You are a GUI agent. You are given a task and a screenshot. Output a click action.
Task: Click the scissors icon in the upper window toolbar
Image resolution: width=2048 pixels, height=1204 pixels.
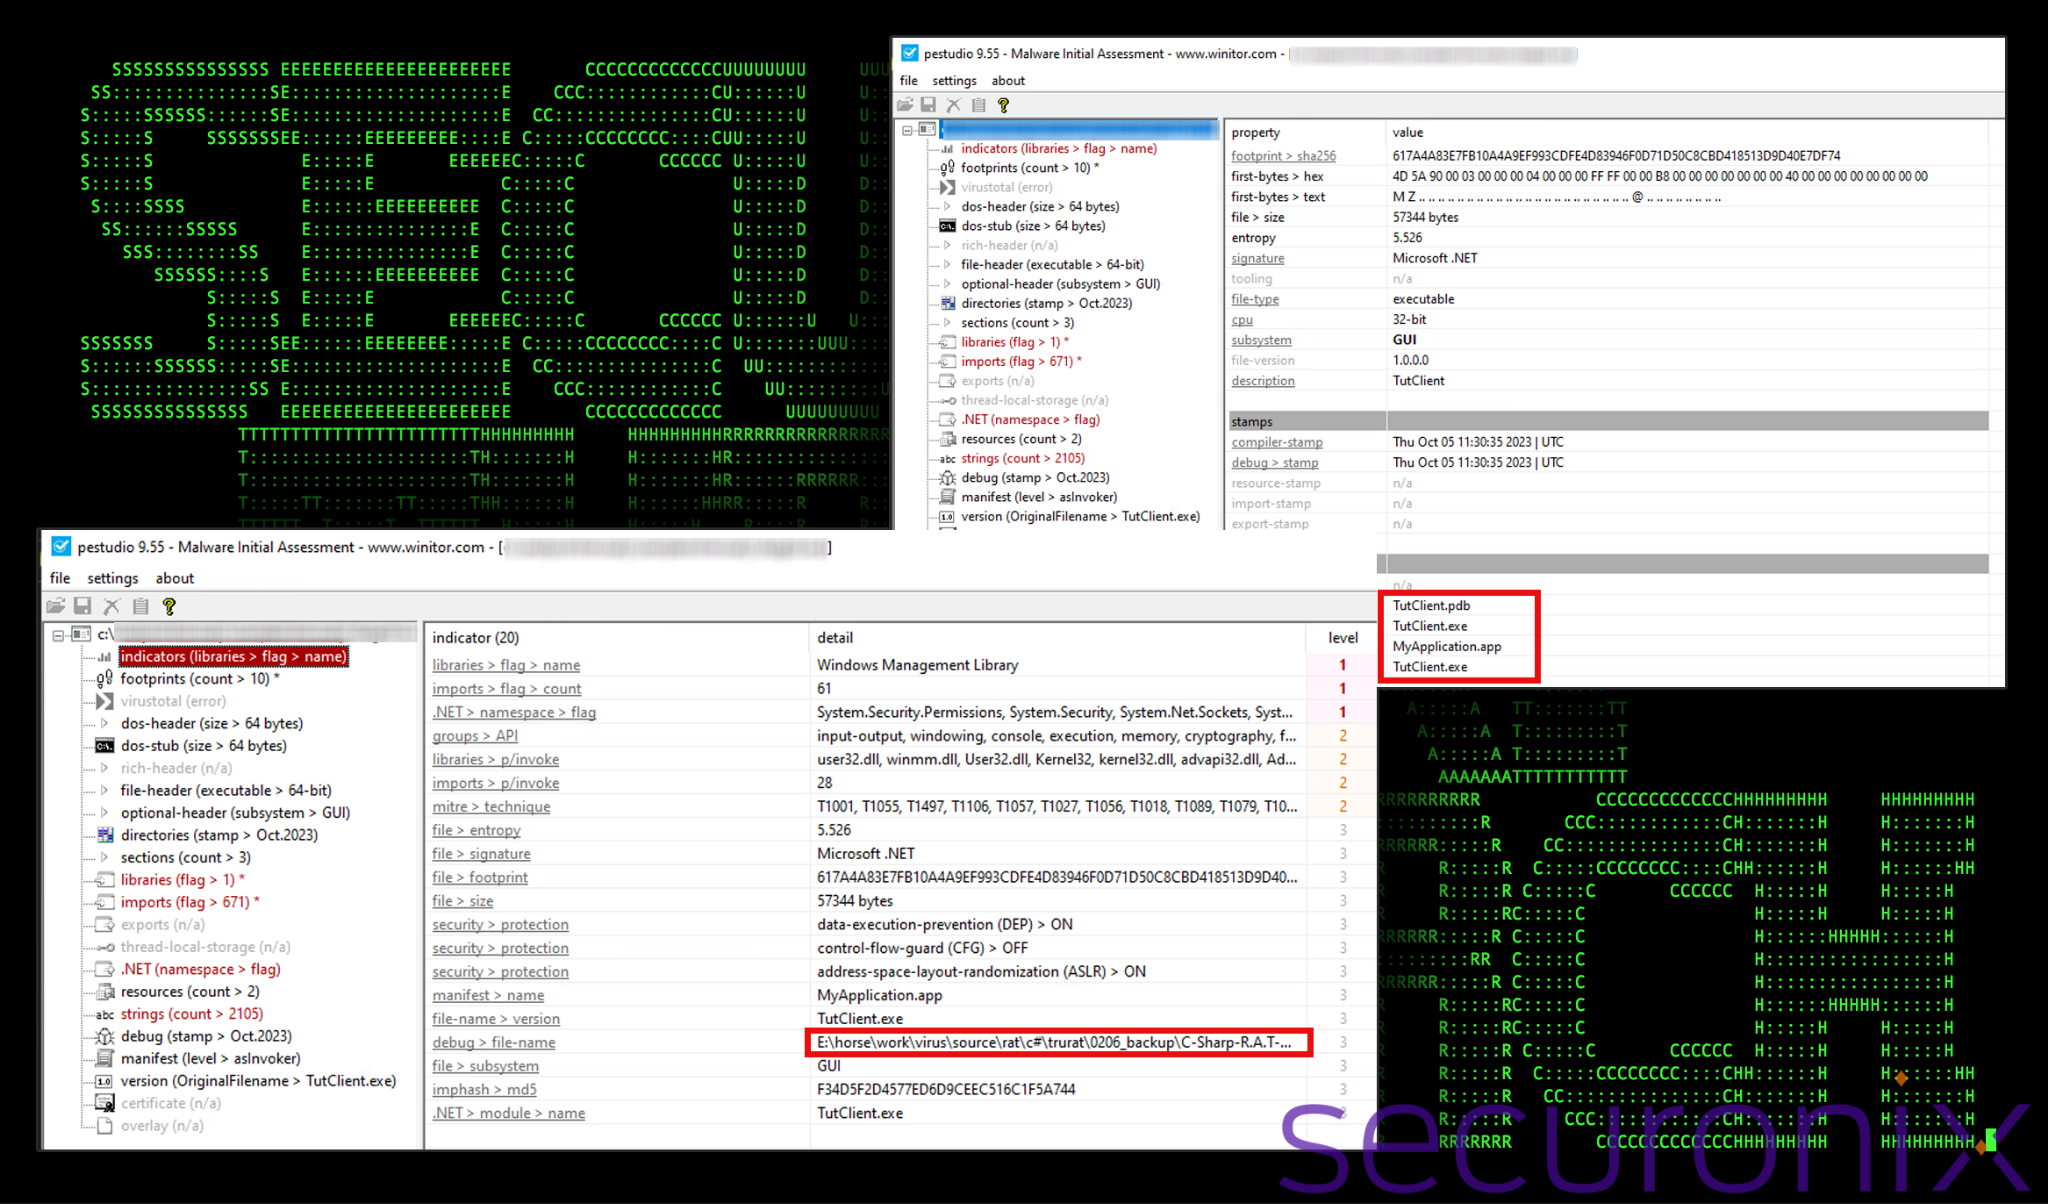(x=953, y=105)
